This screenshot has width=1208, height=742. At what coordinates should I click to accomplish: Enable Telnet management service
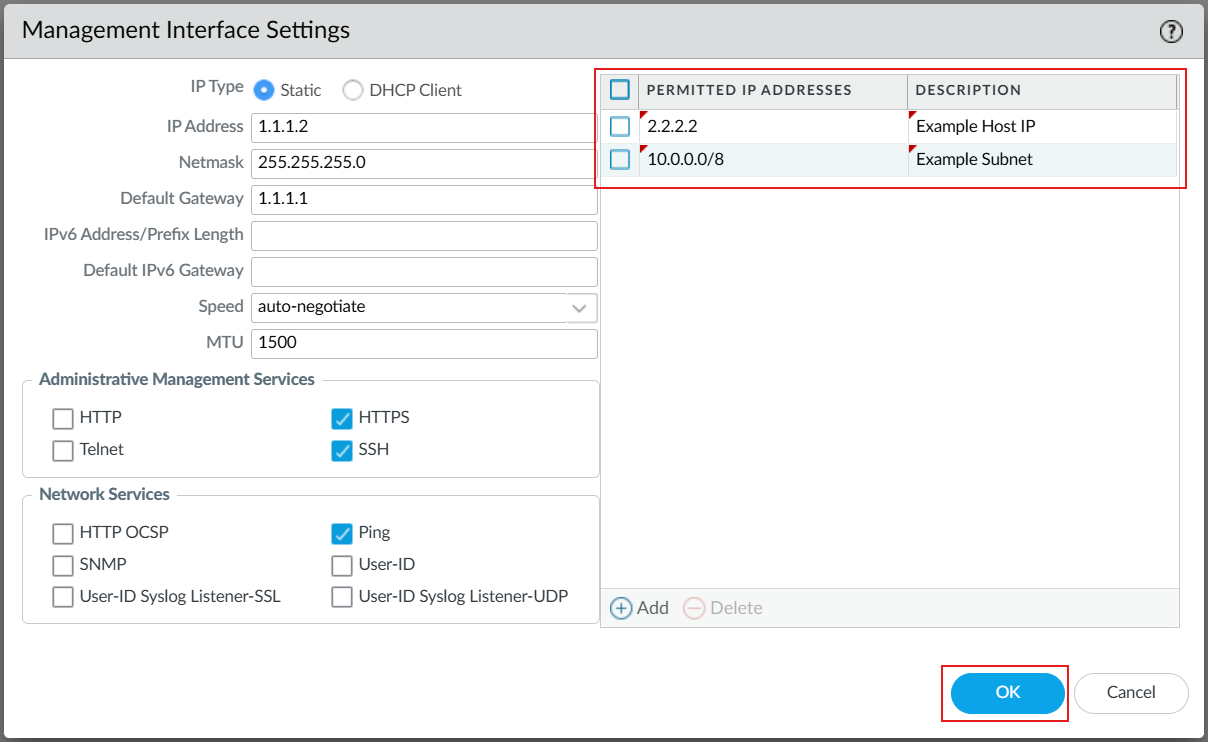(63, 450)
